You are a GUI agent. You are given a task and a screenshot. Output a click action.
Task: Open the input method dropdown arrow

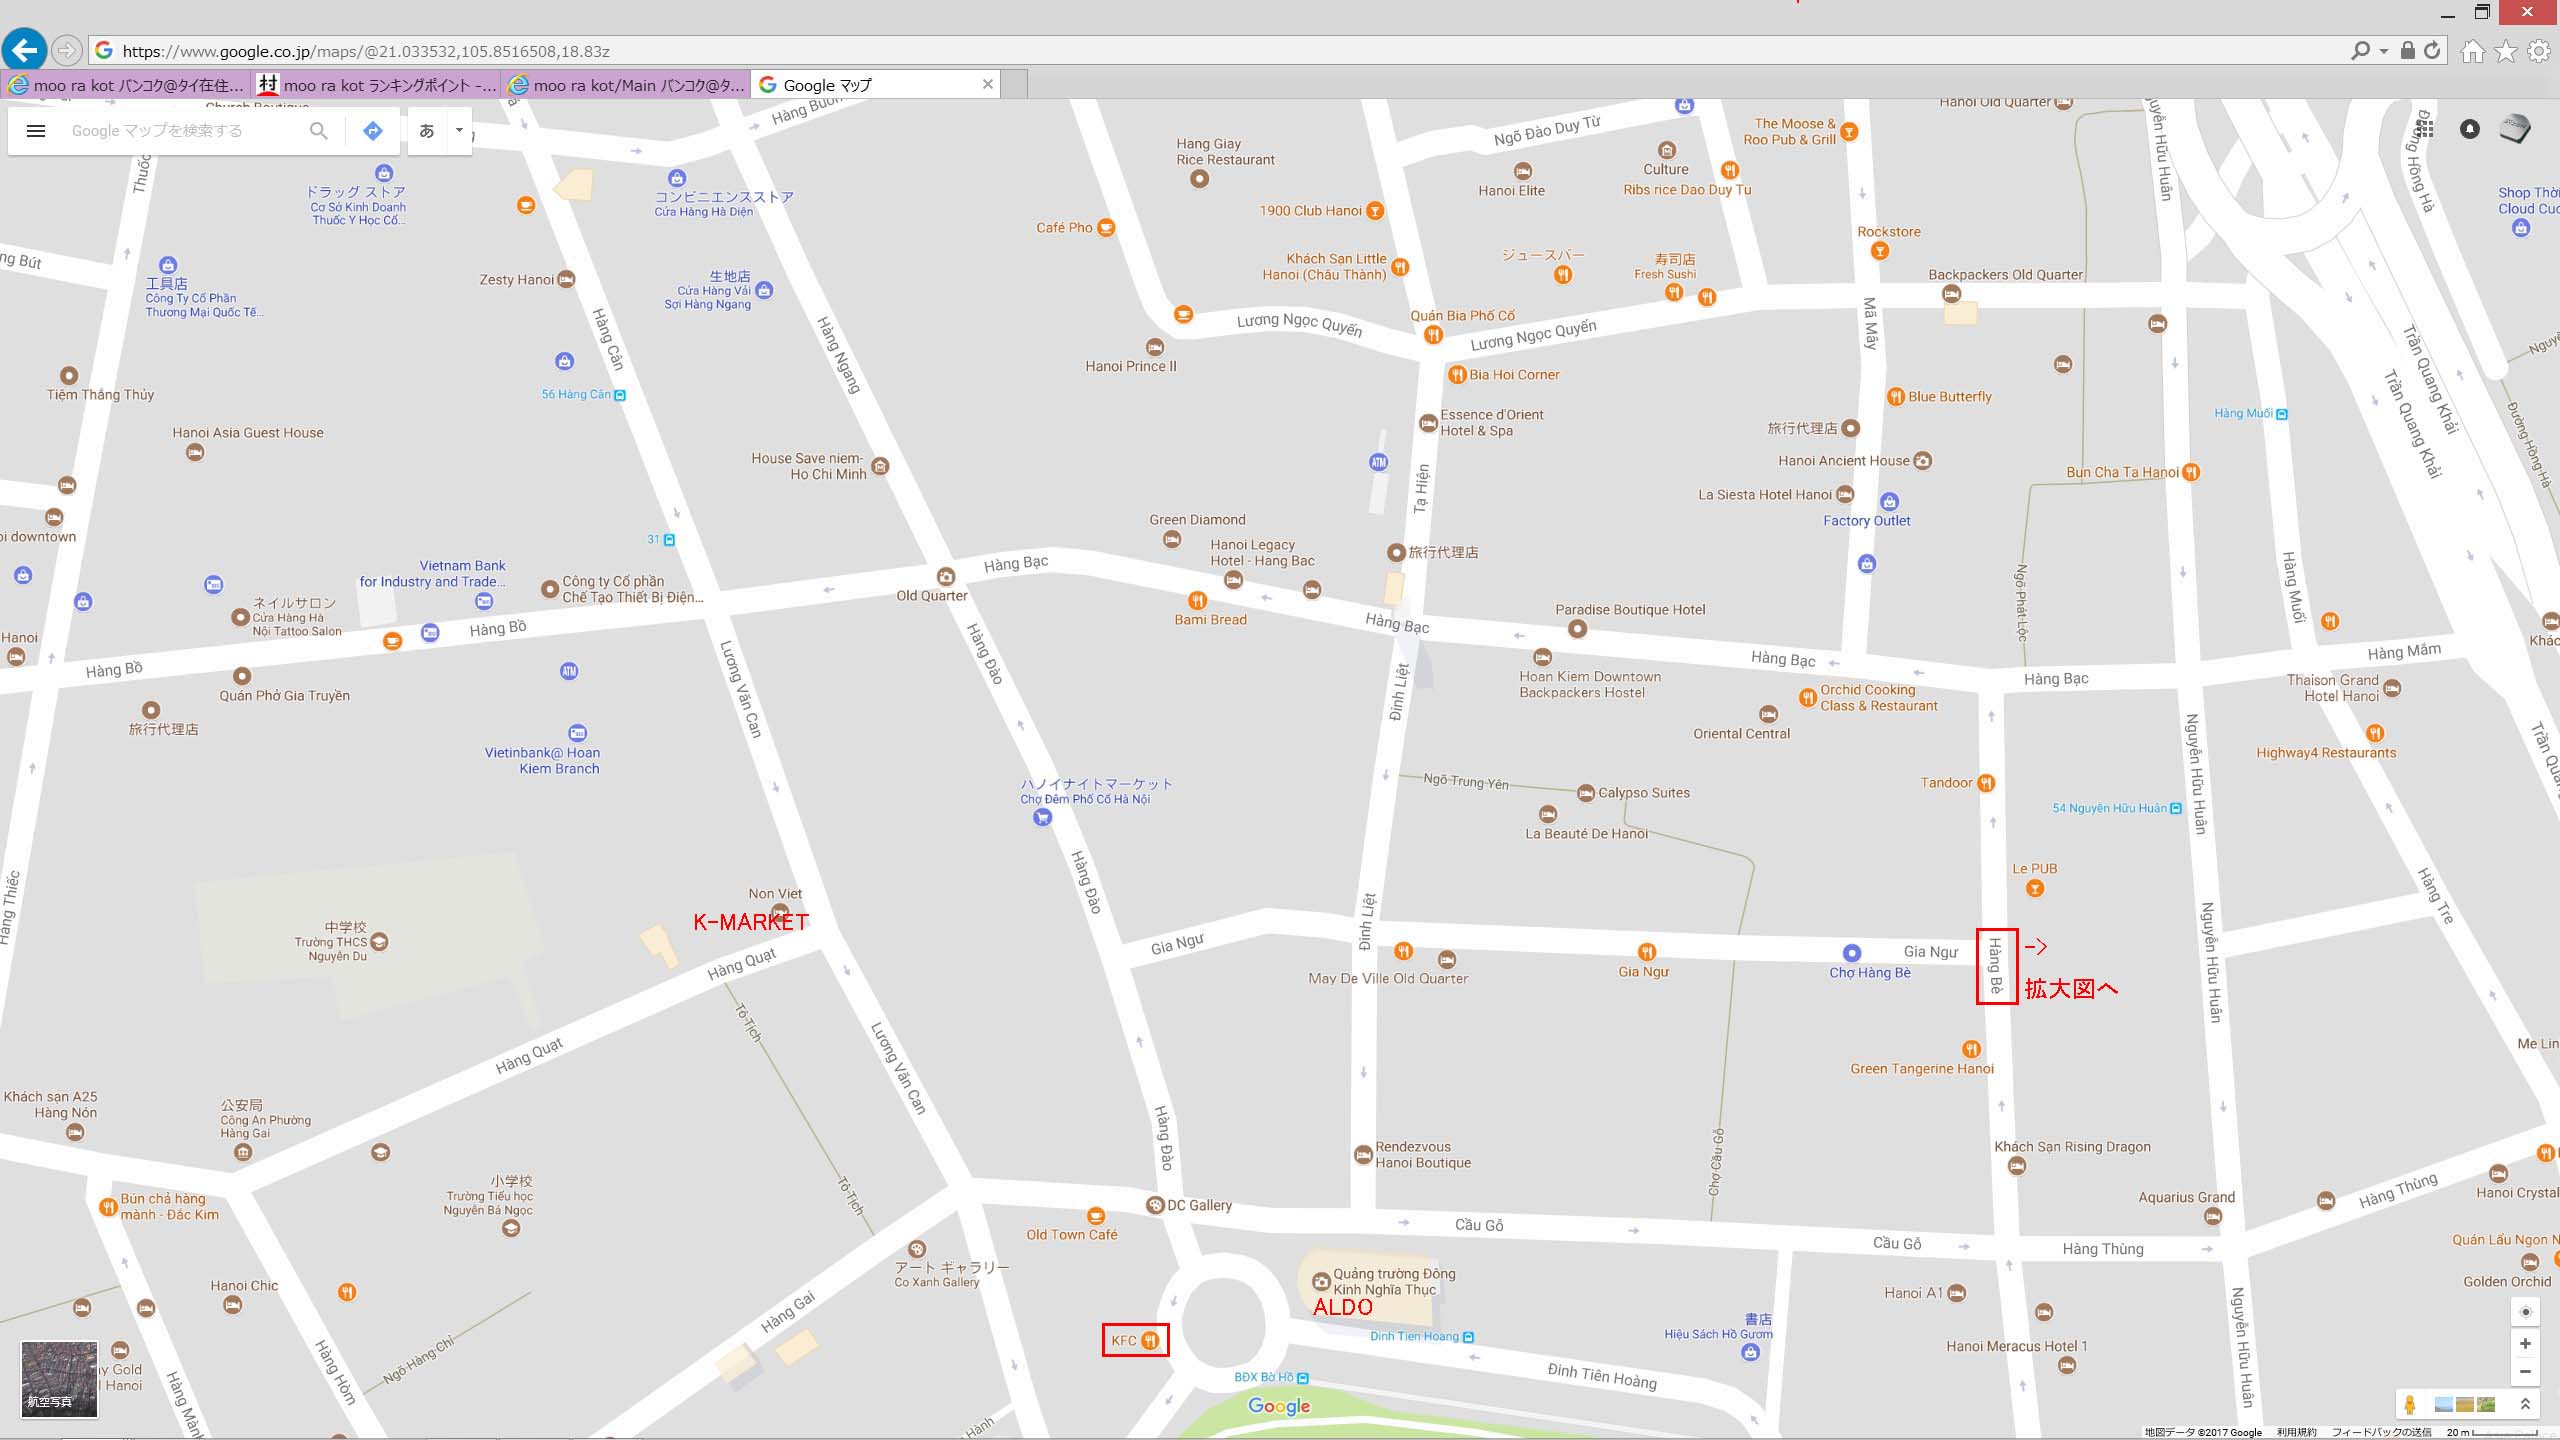(459, 131)
